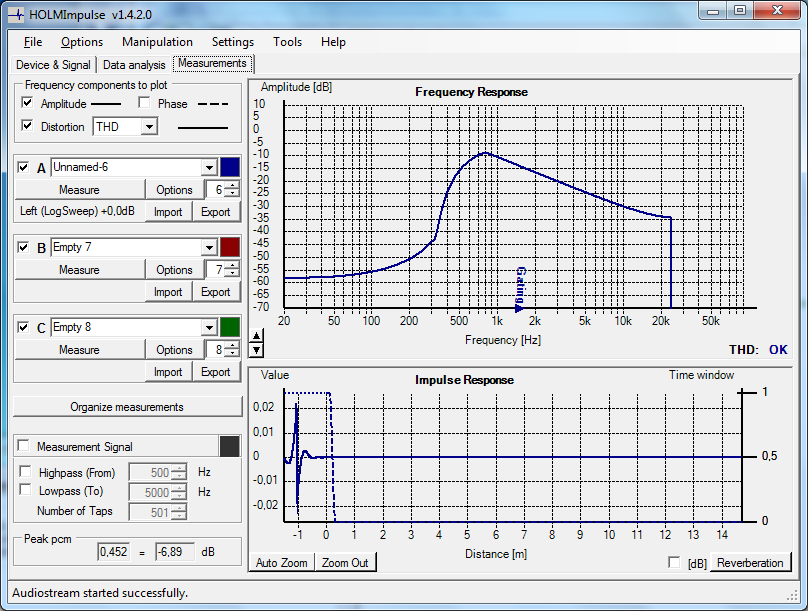Viewport: 808px width, 611px height.
Task: Import data into slot C
Action: point(168,371)
